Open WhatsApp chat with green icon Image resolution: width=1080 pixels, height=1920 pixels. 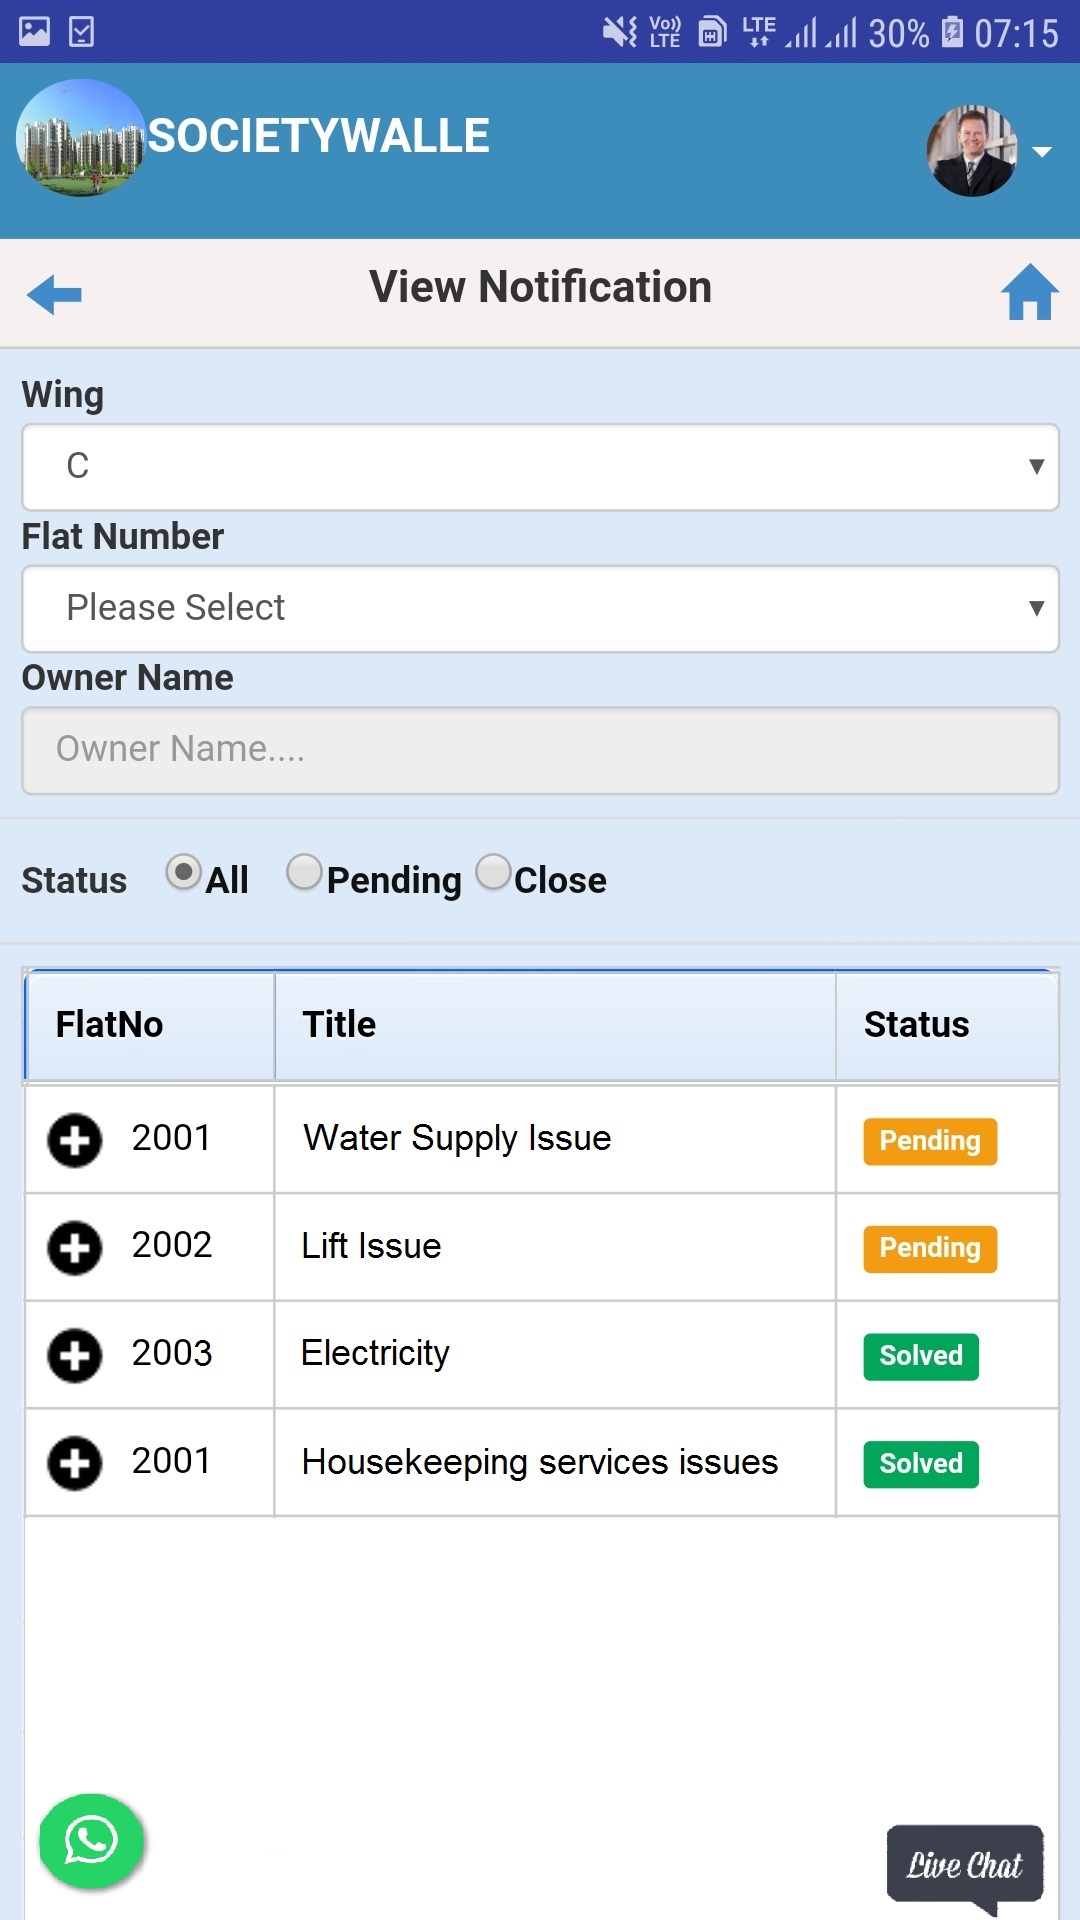[91, 1841]
